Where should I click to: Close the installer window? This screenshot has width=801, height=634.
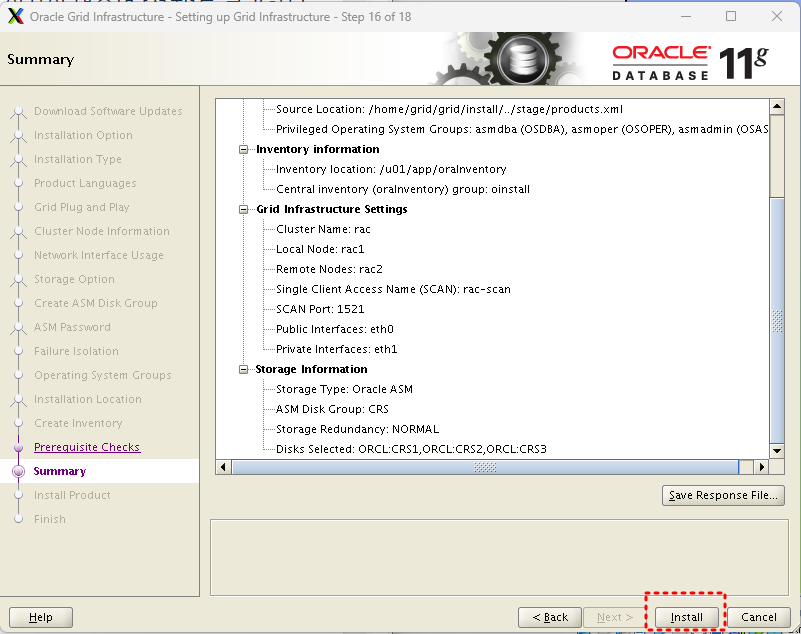click(776, 16)
